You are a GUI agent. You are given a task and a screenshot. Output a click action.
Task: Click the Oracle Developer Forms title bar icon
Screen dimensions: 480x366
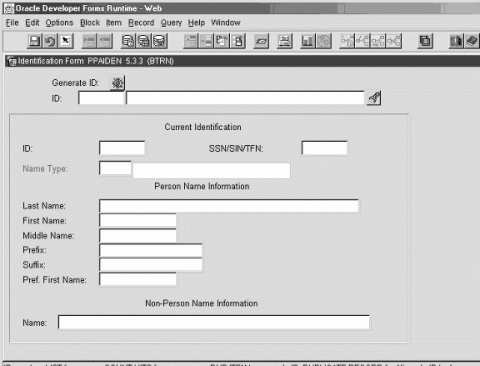pyautogui.click(x=9, y=9)
